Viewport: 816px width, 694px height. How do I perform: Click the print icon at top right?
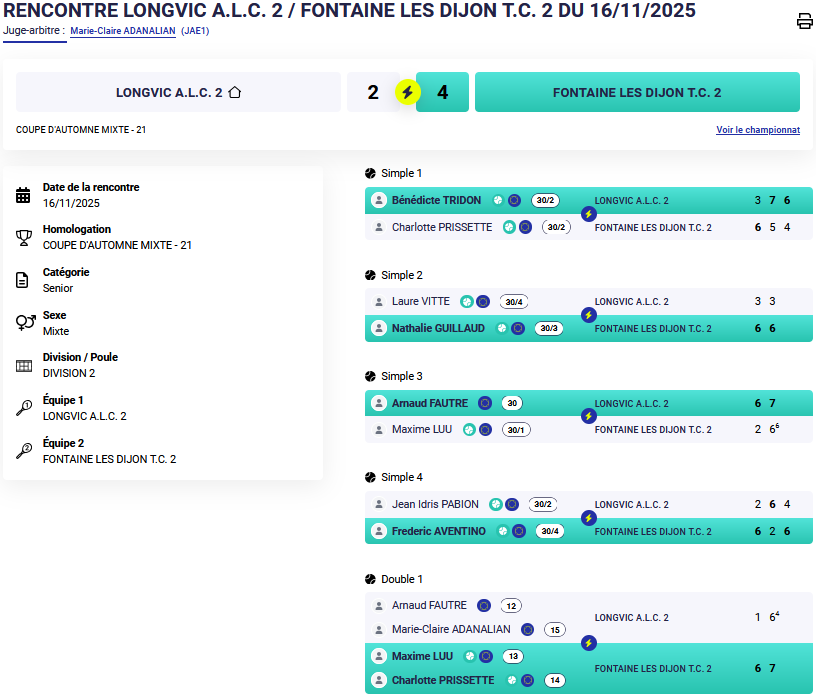pos(804,22)
